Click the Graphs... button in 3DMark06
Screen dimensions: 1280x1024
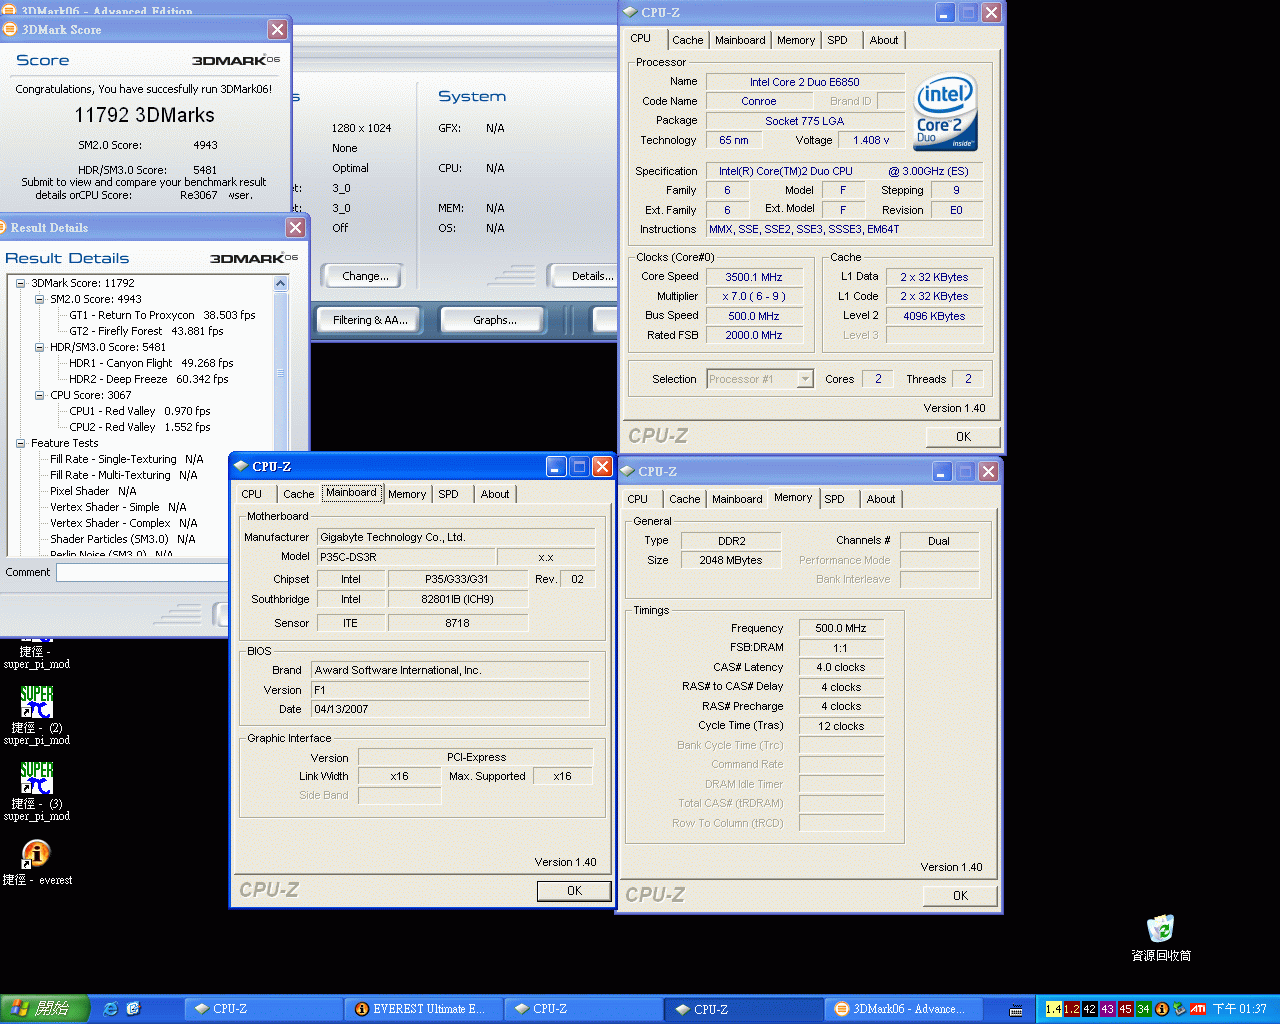pyautogui.click(x=495, y=320)
